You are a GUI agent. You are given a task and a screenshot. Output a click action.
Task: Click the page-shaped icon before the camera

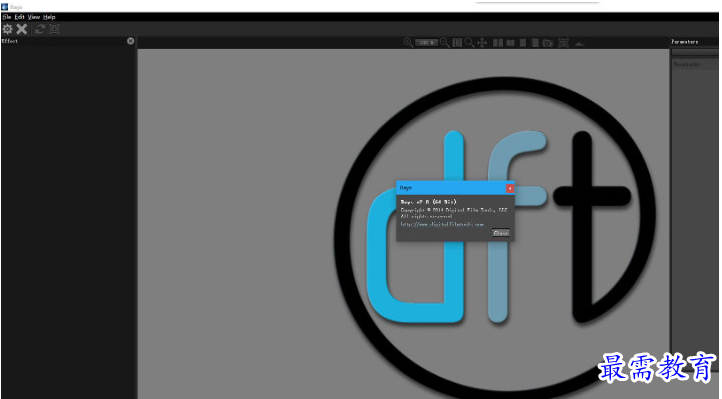(535, 43)
